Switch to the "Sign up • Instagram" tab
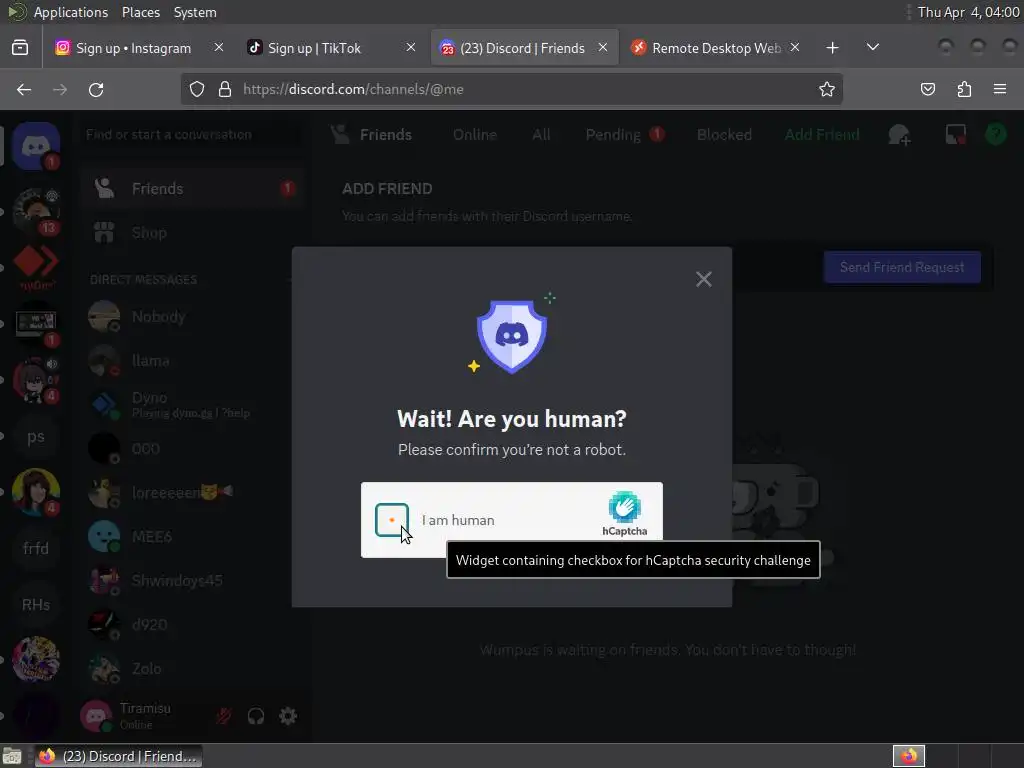 (133, 48)
